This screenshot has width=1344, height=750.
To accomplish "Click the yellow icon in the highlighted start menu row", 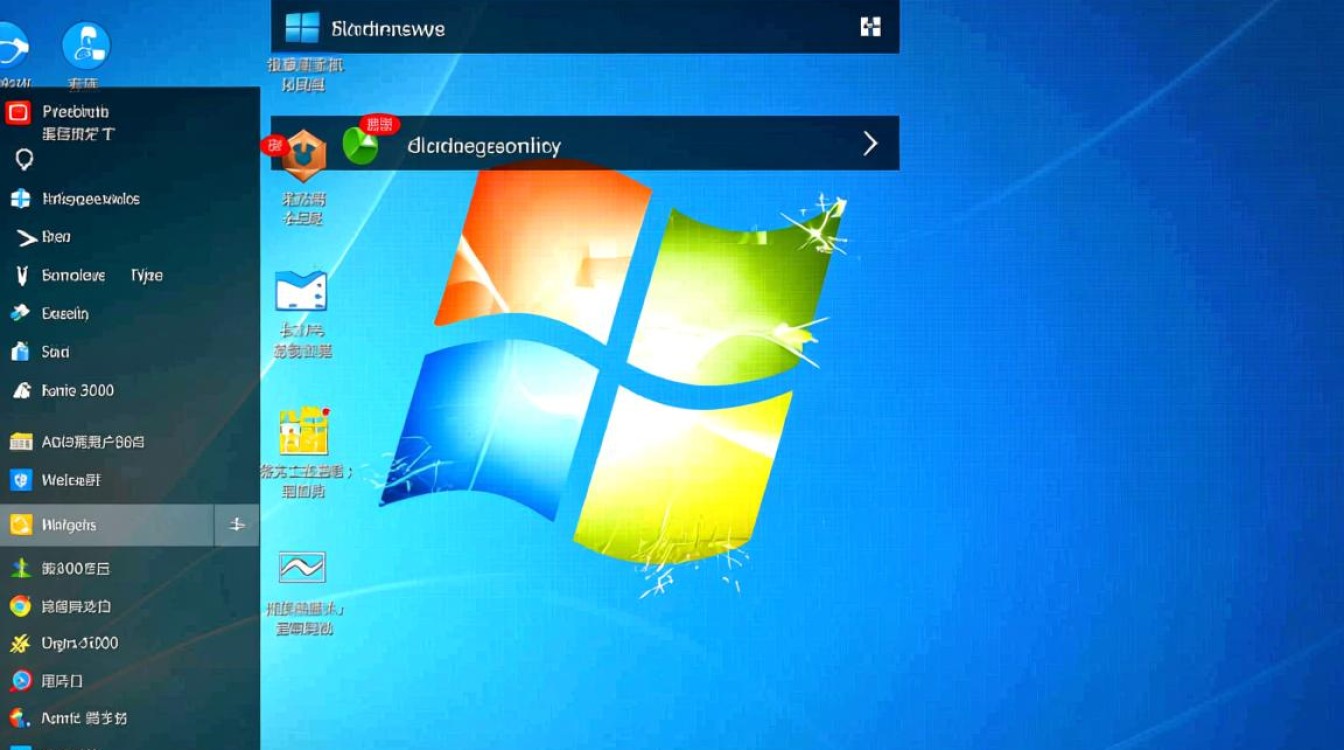I will point(21,524).
